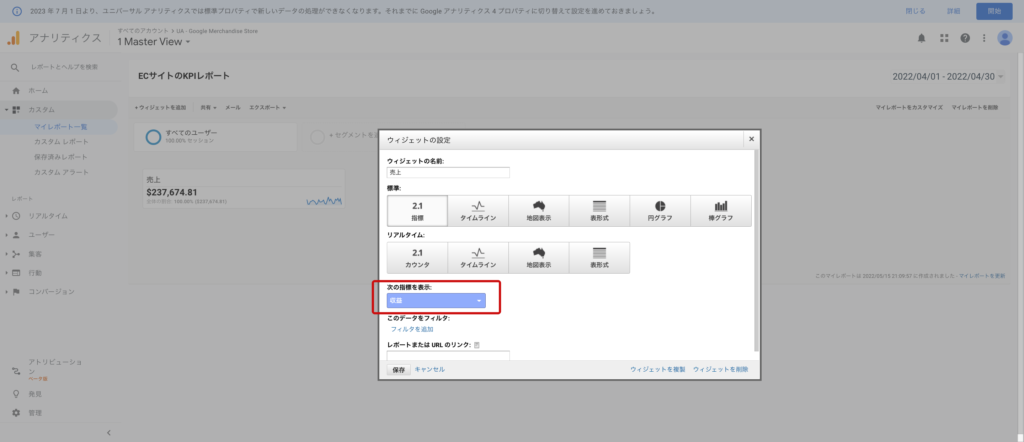Click the help icon beside URL のリンク
1024x442 pixels.
477,345
